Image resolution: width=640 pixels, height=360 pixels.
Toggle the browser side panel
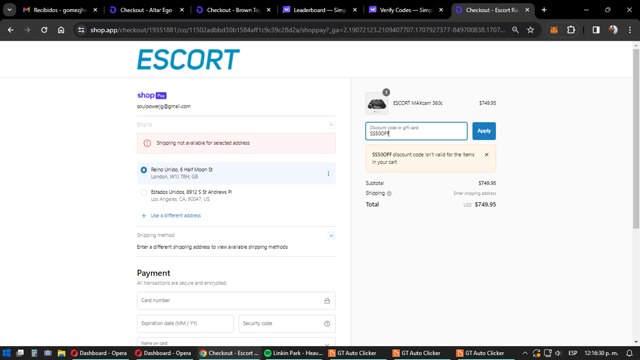(596, 30)
